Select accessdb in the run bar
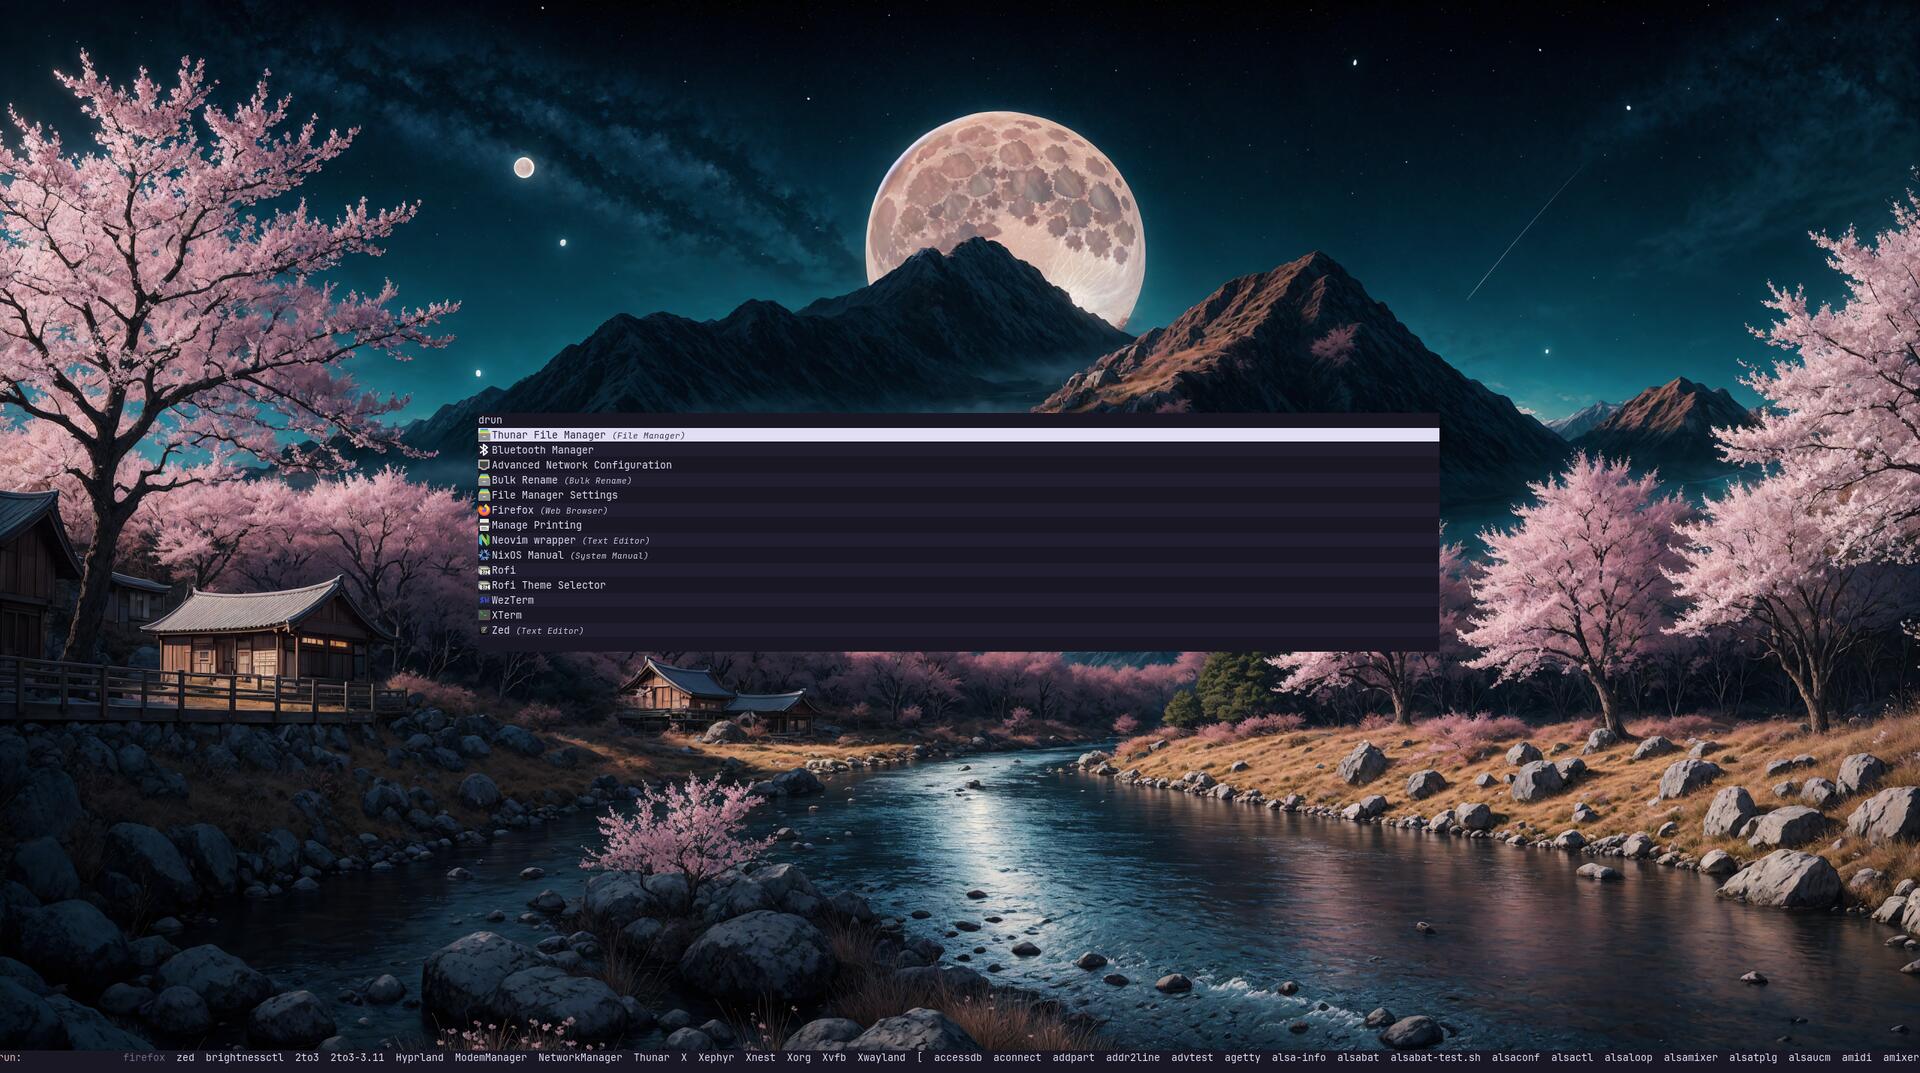 pos(958,1057)
